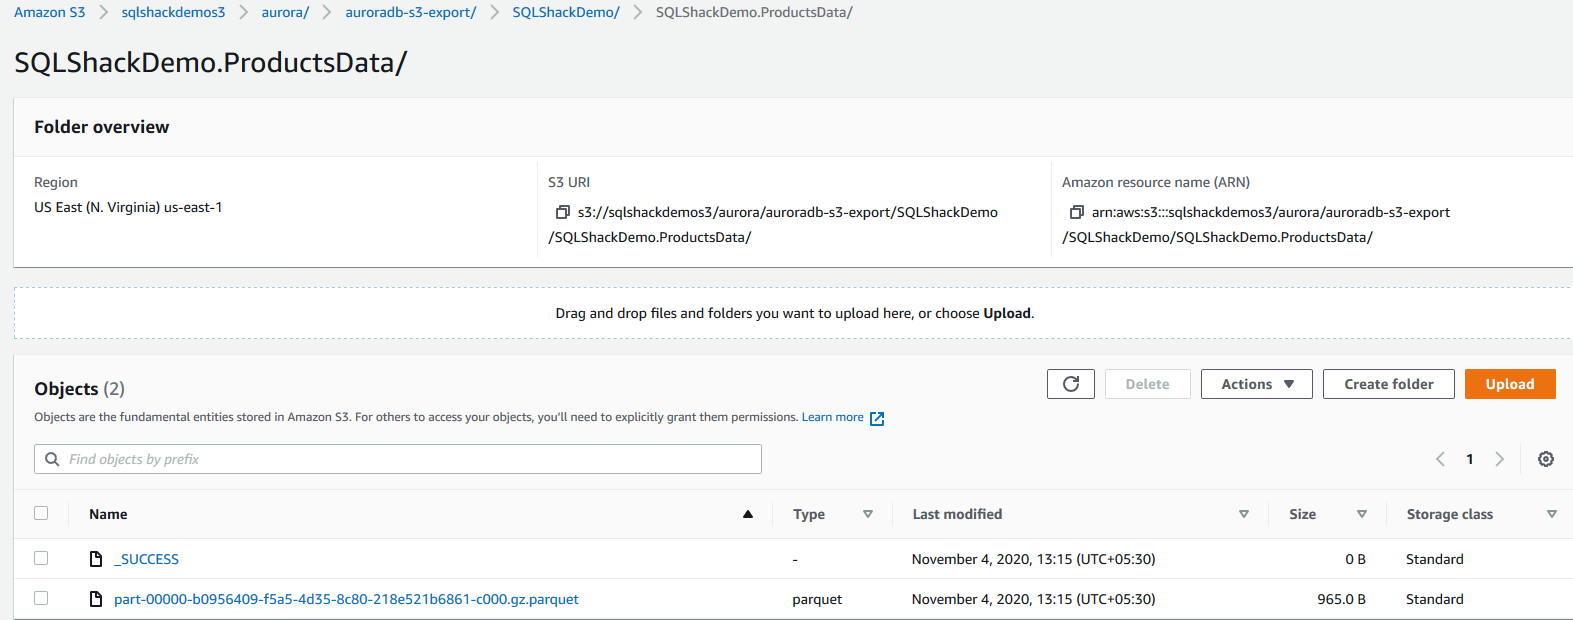The image size is (1573, 620).
Task: Focus the Find objects by prefix field
Action: coord(410,459)
